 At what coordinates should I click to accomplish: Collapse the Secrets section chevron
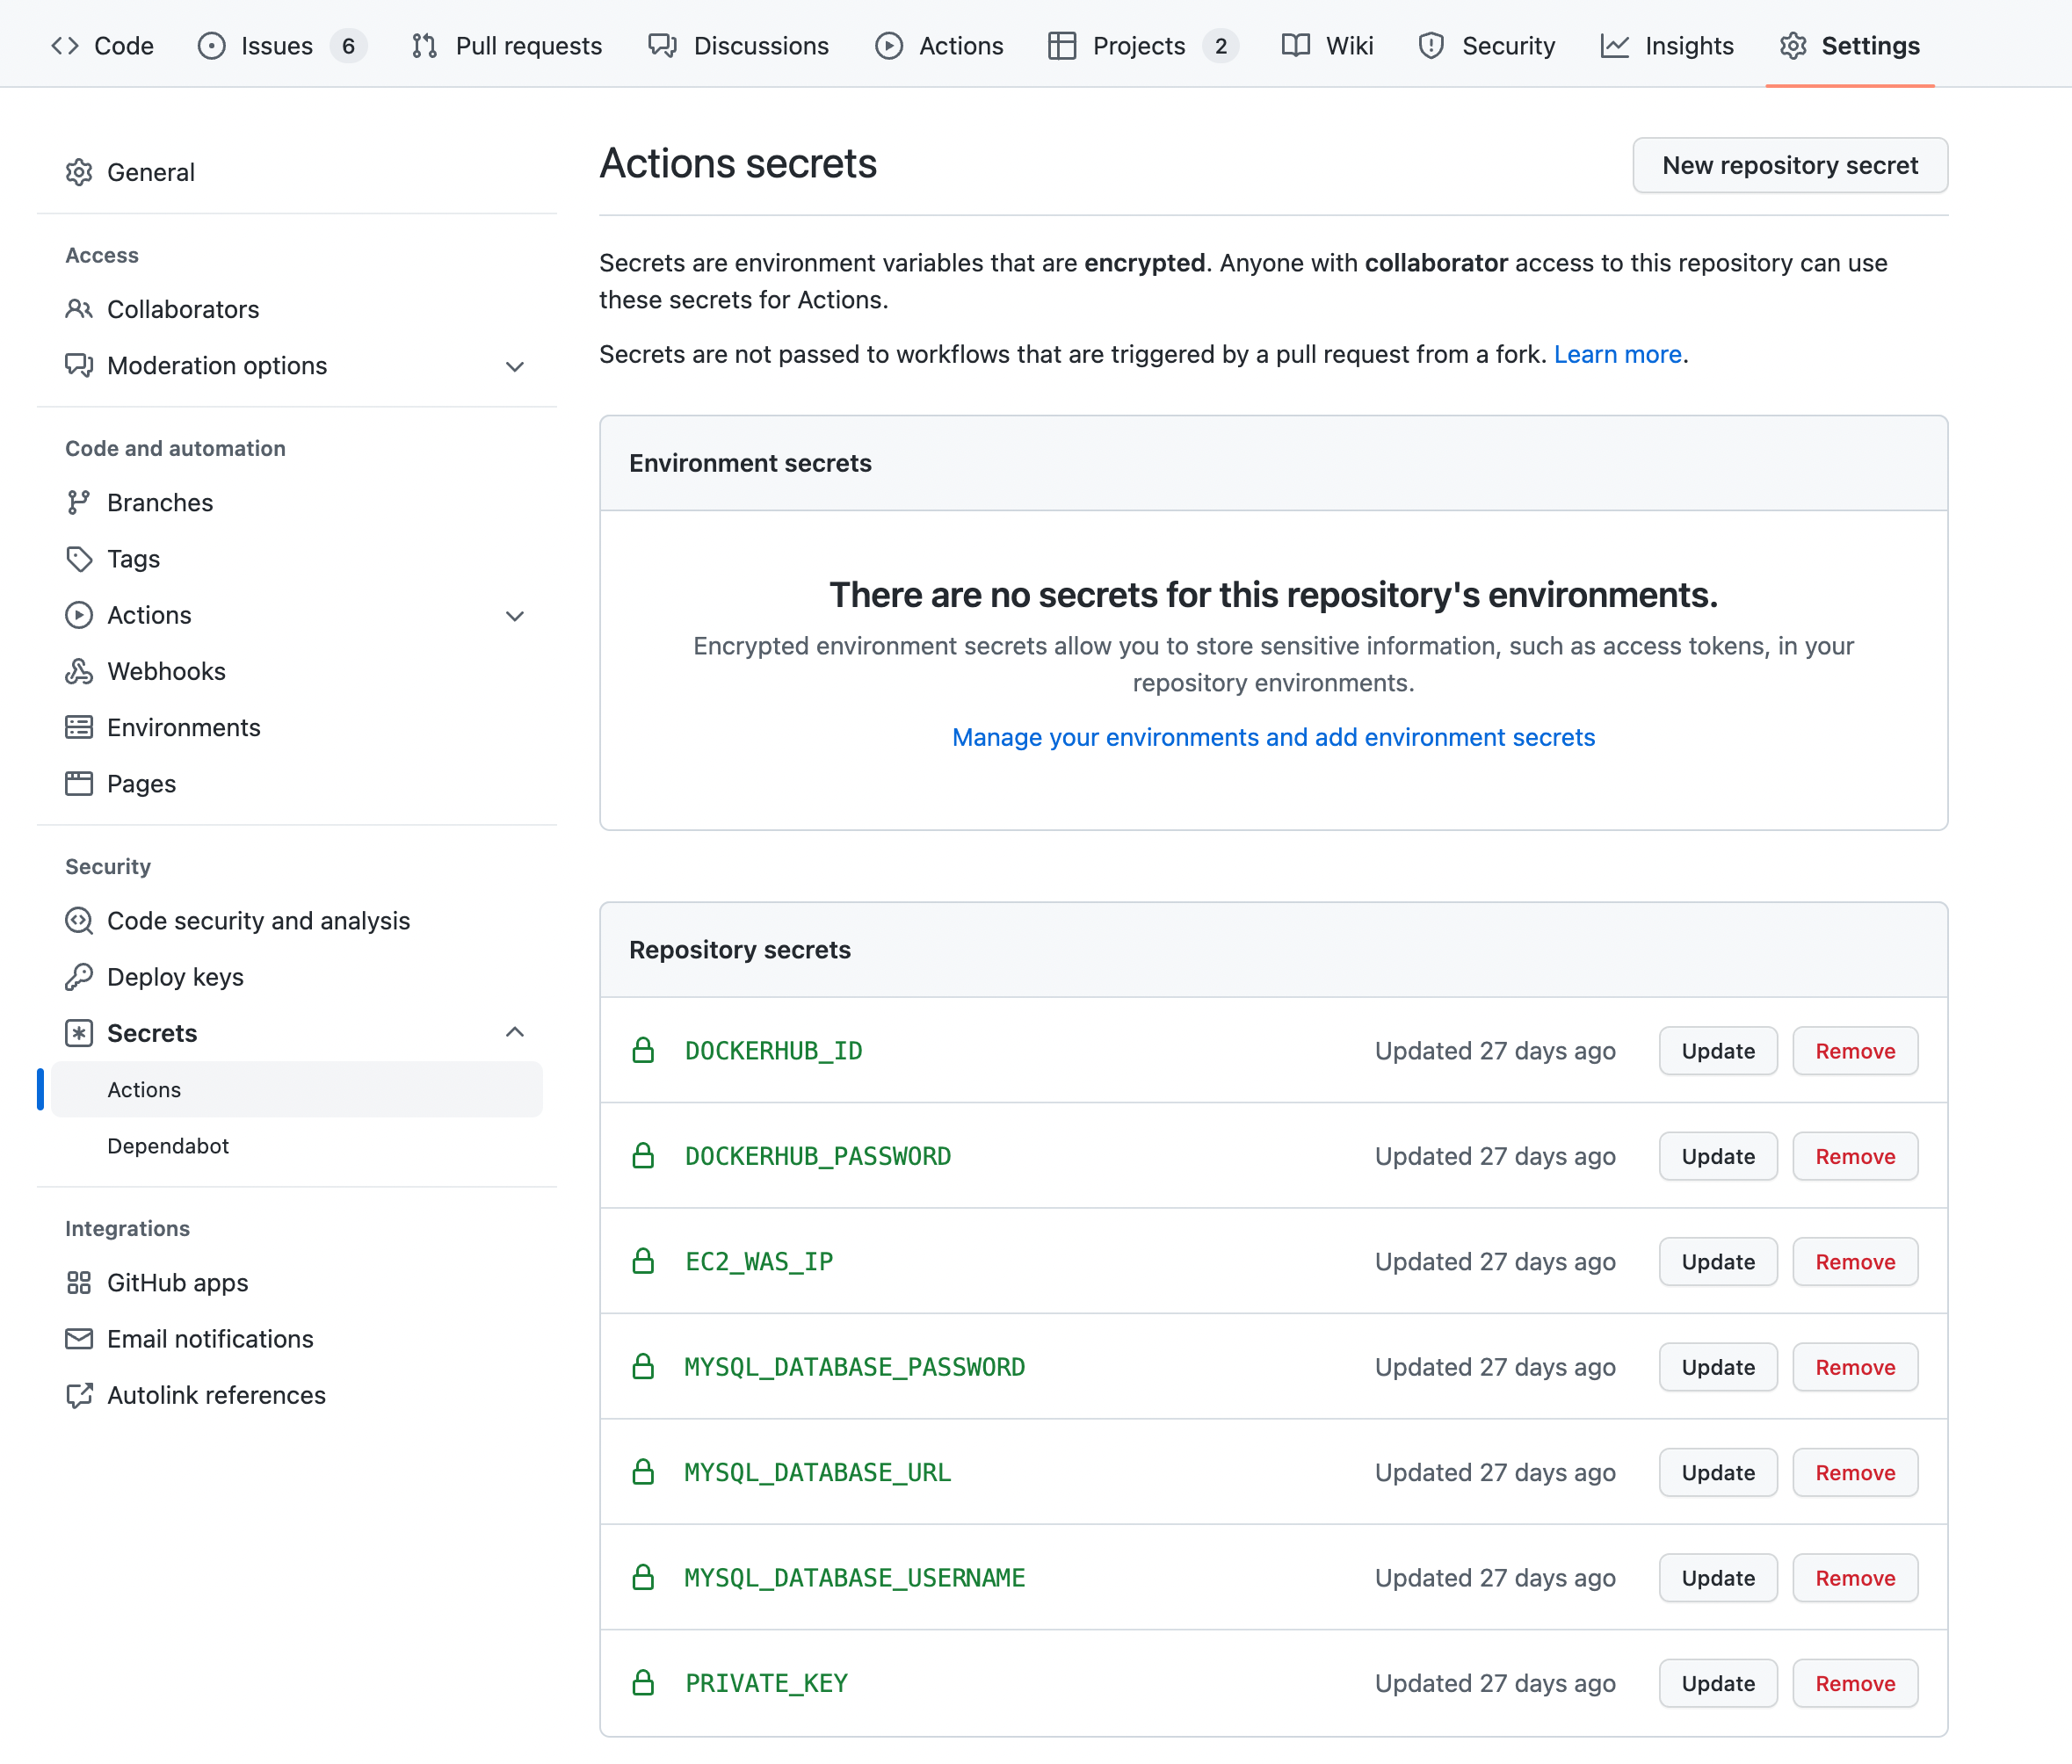515,1032
